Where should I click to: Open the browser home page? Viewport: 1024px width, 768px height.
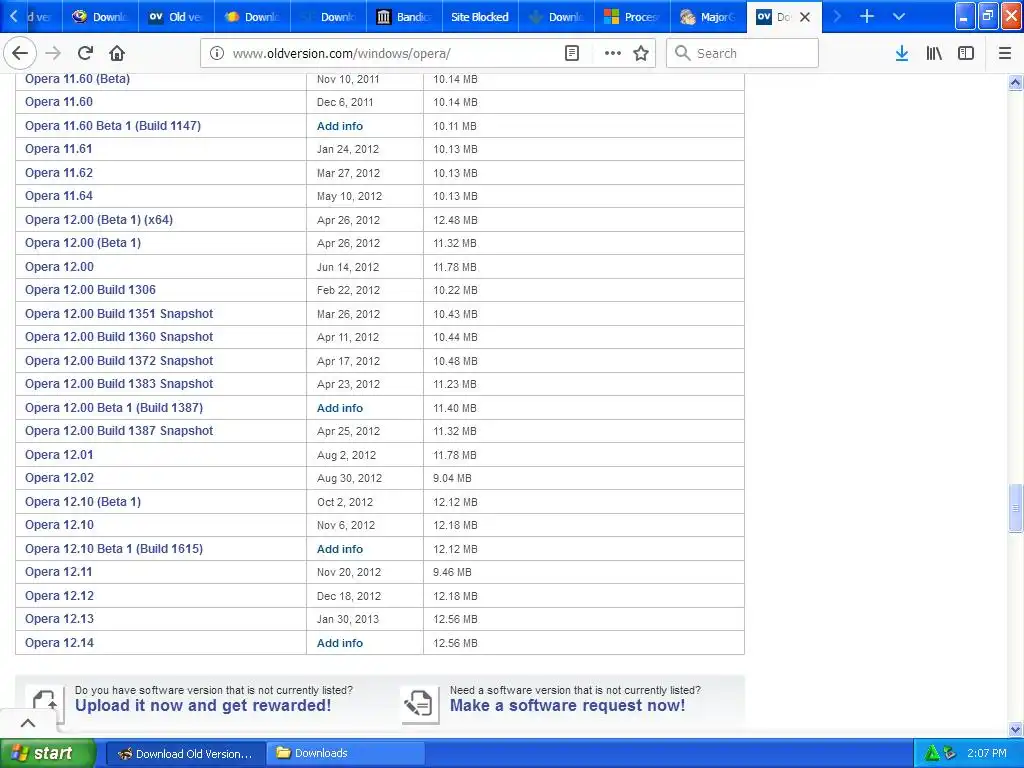point(117,54)
